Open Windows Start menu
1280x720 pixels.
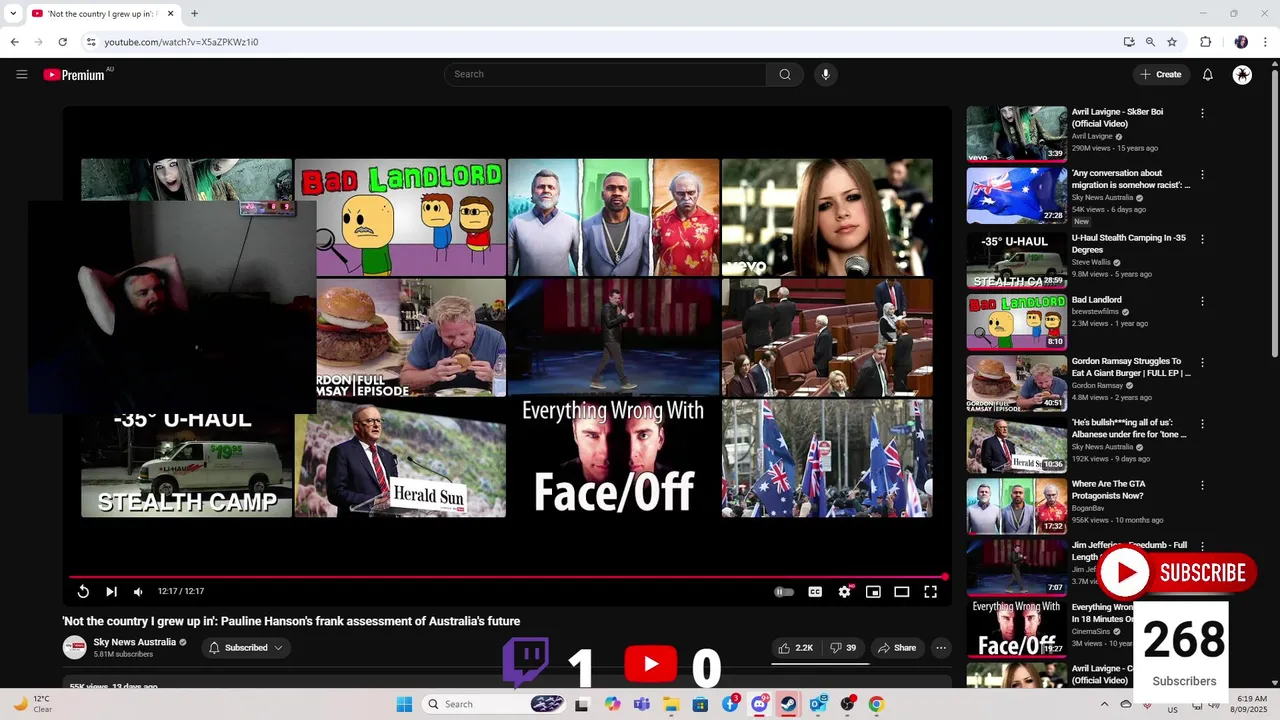click(x=404, y=704)
